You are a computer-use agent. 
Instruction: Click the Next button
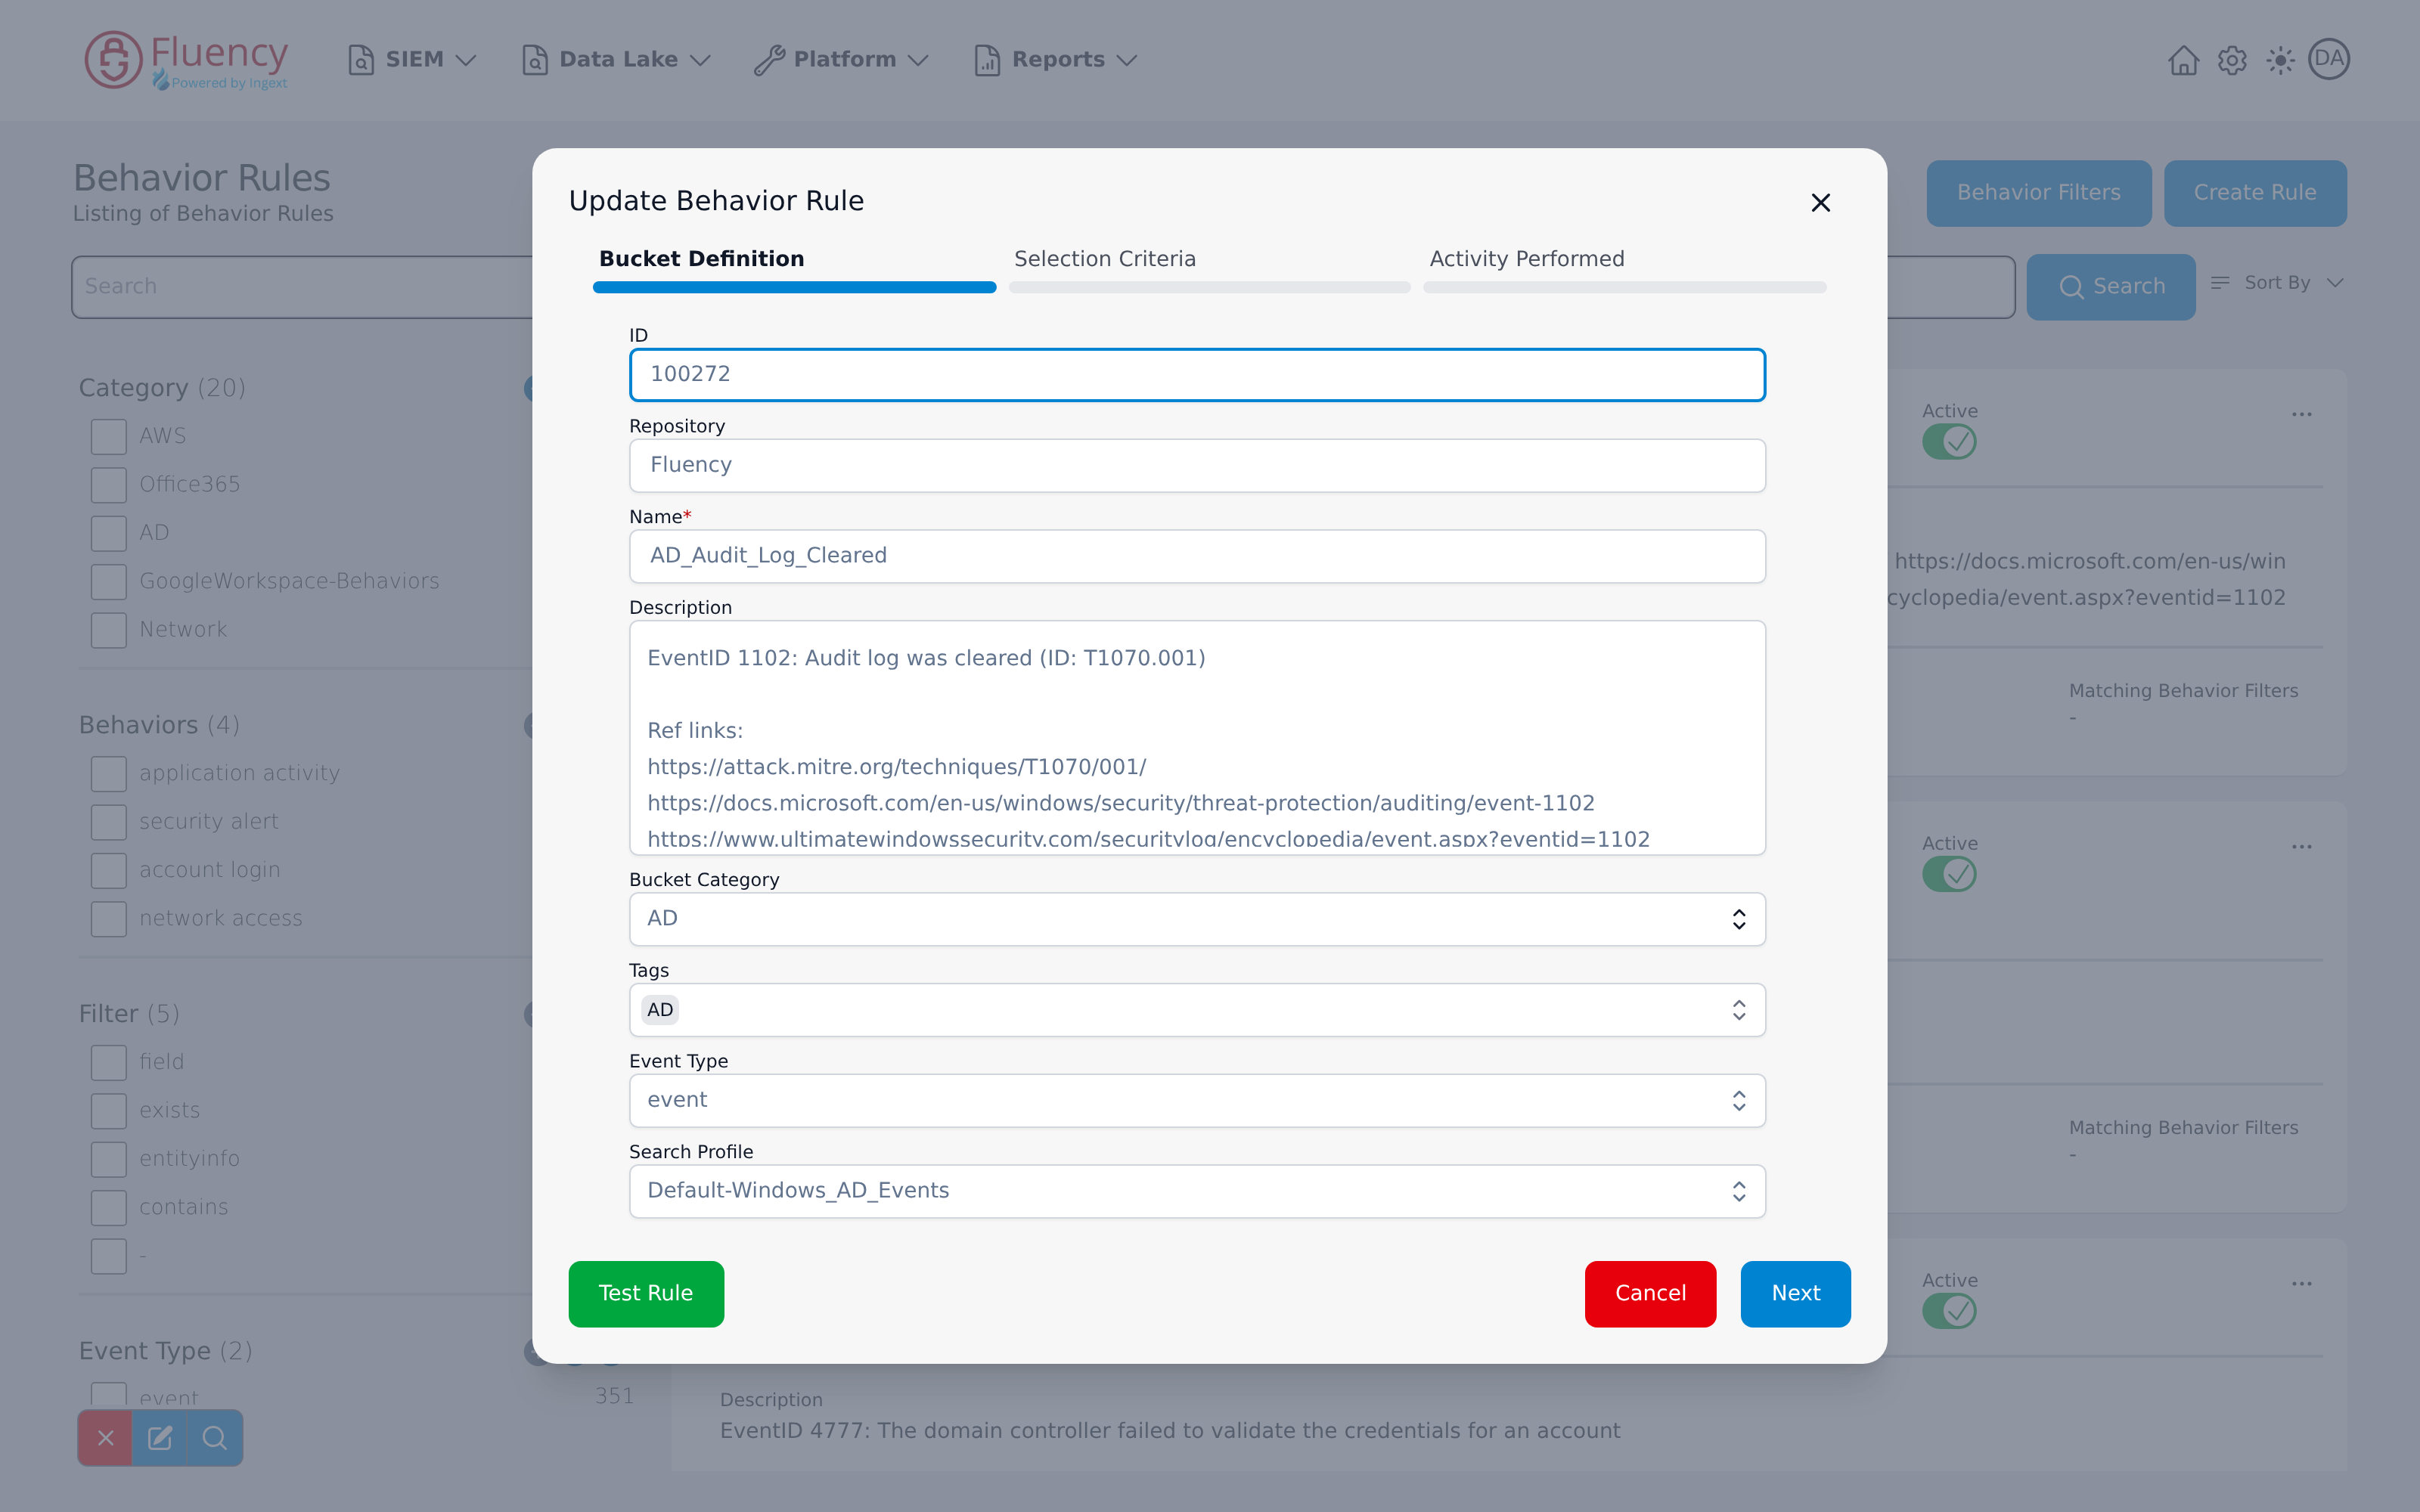pos(1795,1294)
